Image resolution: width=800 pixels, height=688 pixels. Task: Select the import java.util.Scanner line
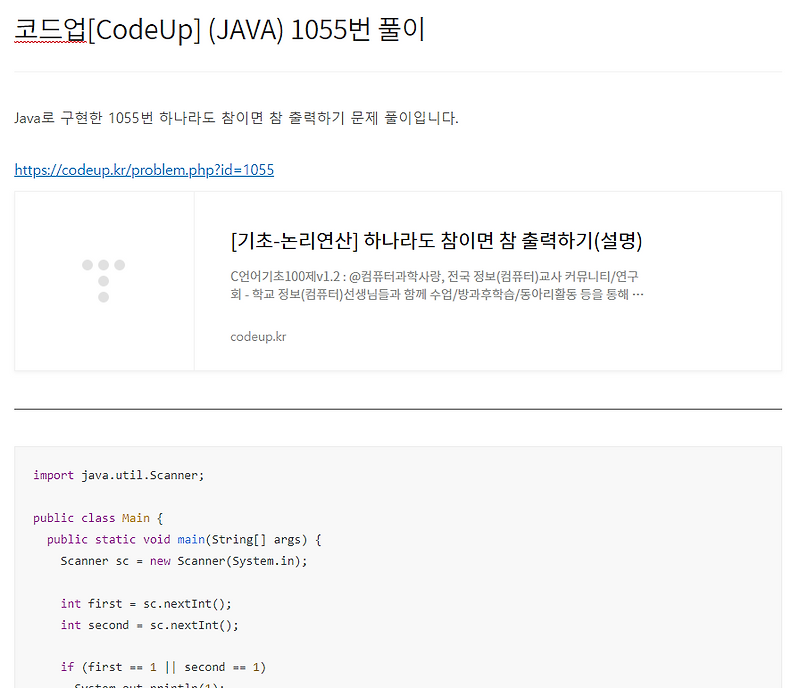click(119, 475)
